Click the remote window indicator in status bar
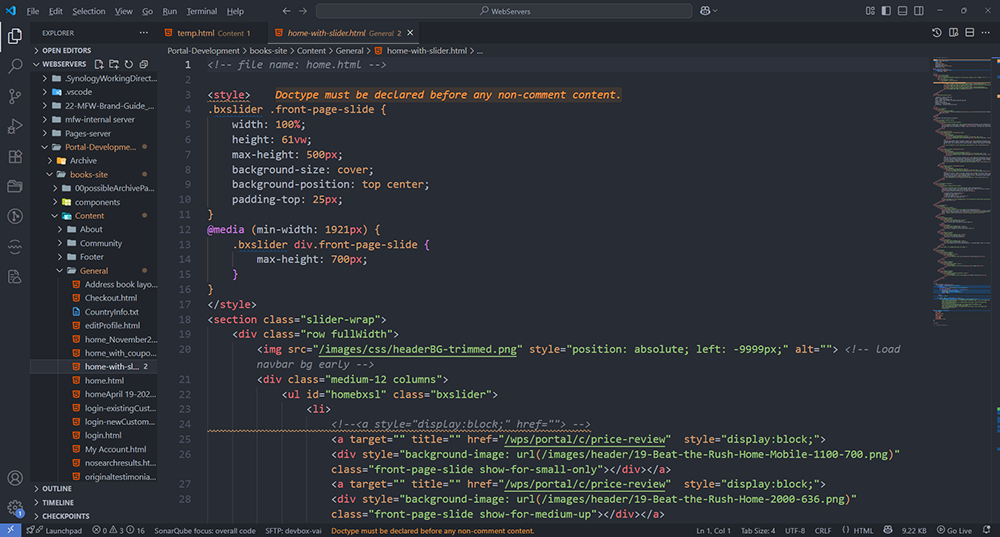Screen dimensions: 1000x537 click(10, 531)
